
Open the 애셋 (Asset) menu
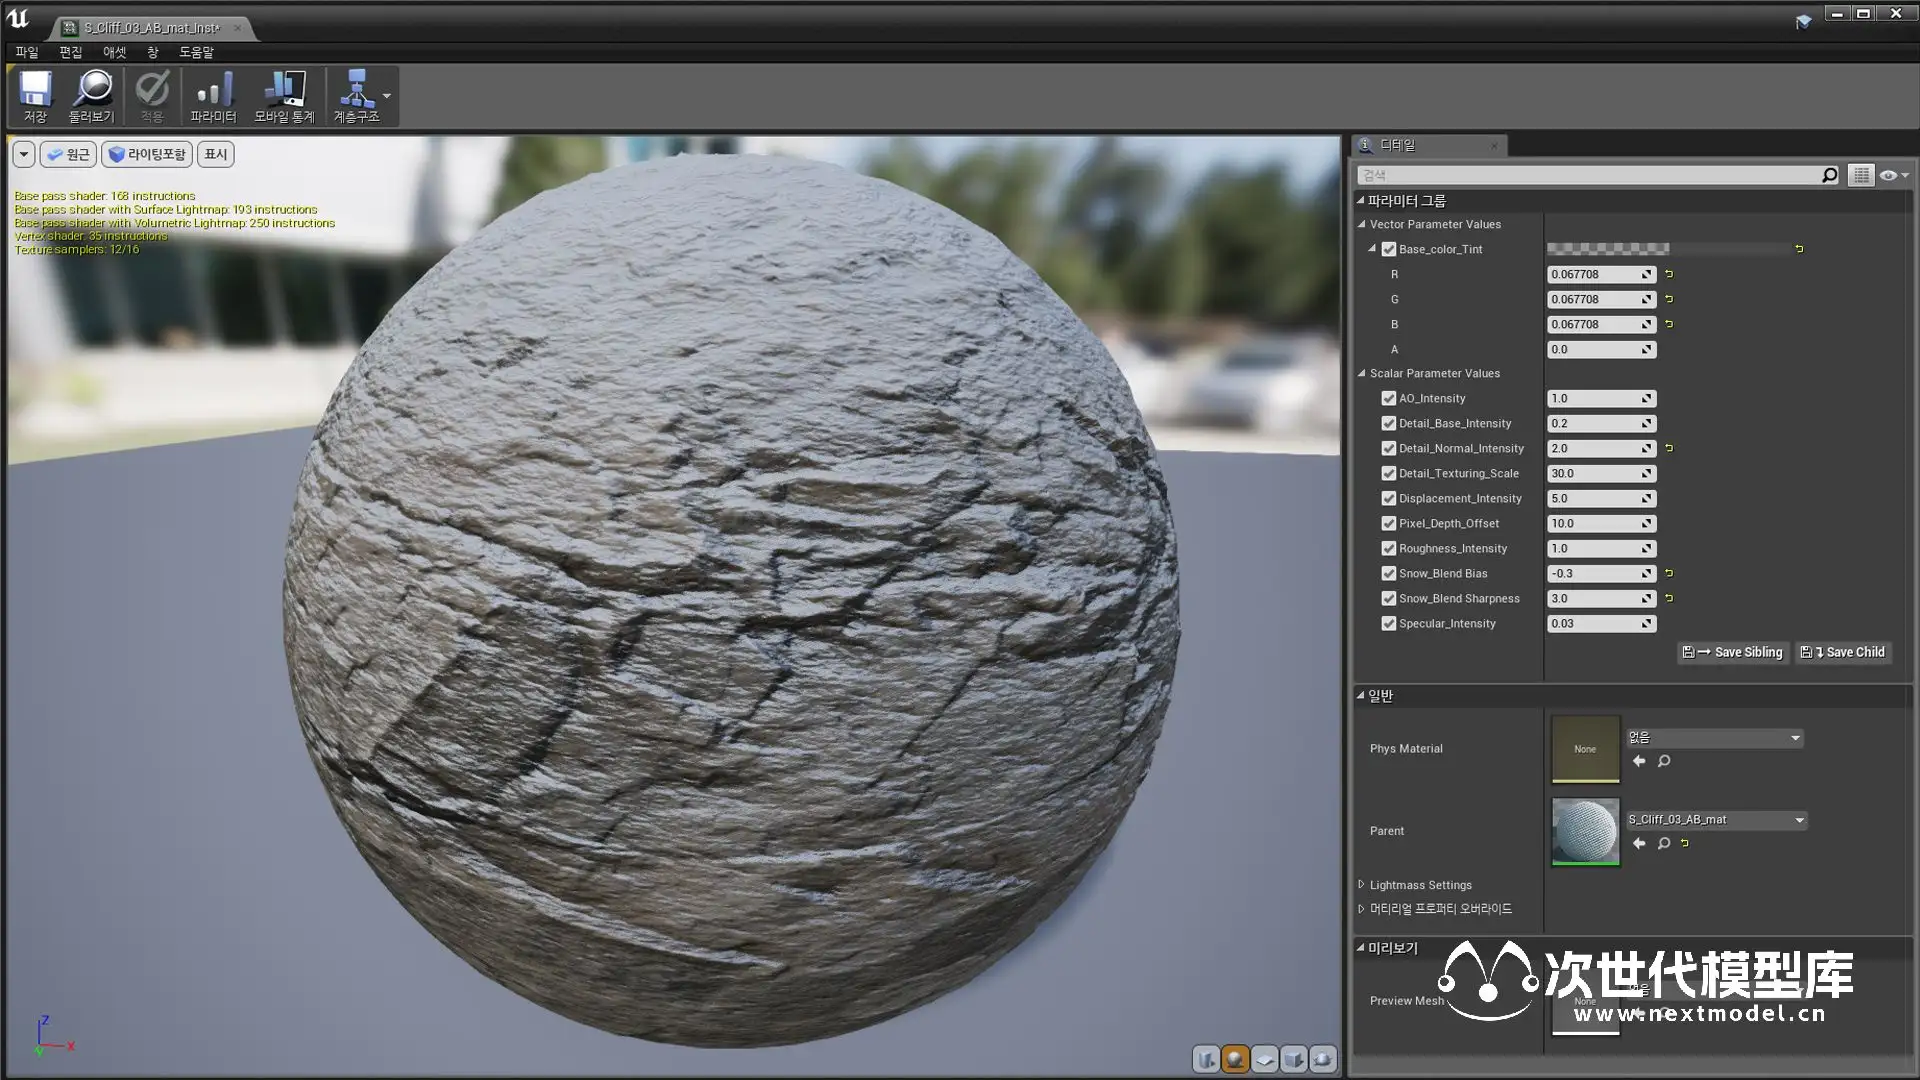click(x=114, y=52)
